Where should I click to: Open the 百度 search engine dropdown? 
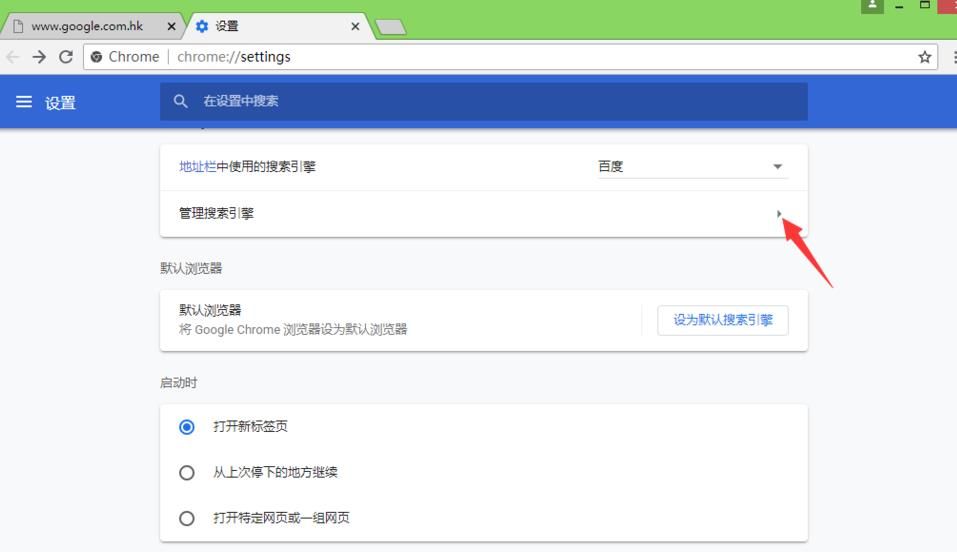tap(693, 167)
